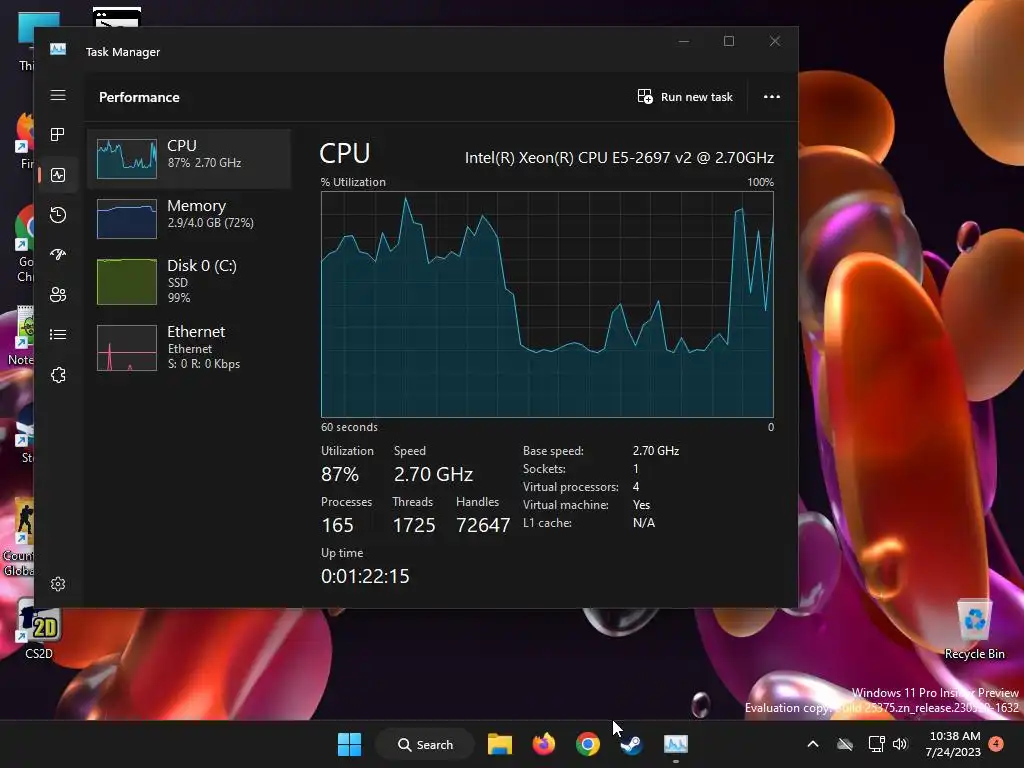Click the up time value 0:01:22:15
This screenshot has width=1024, height=768.
coord(365,576)
